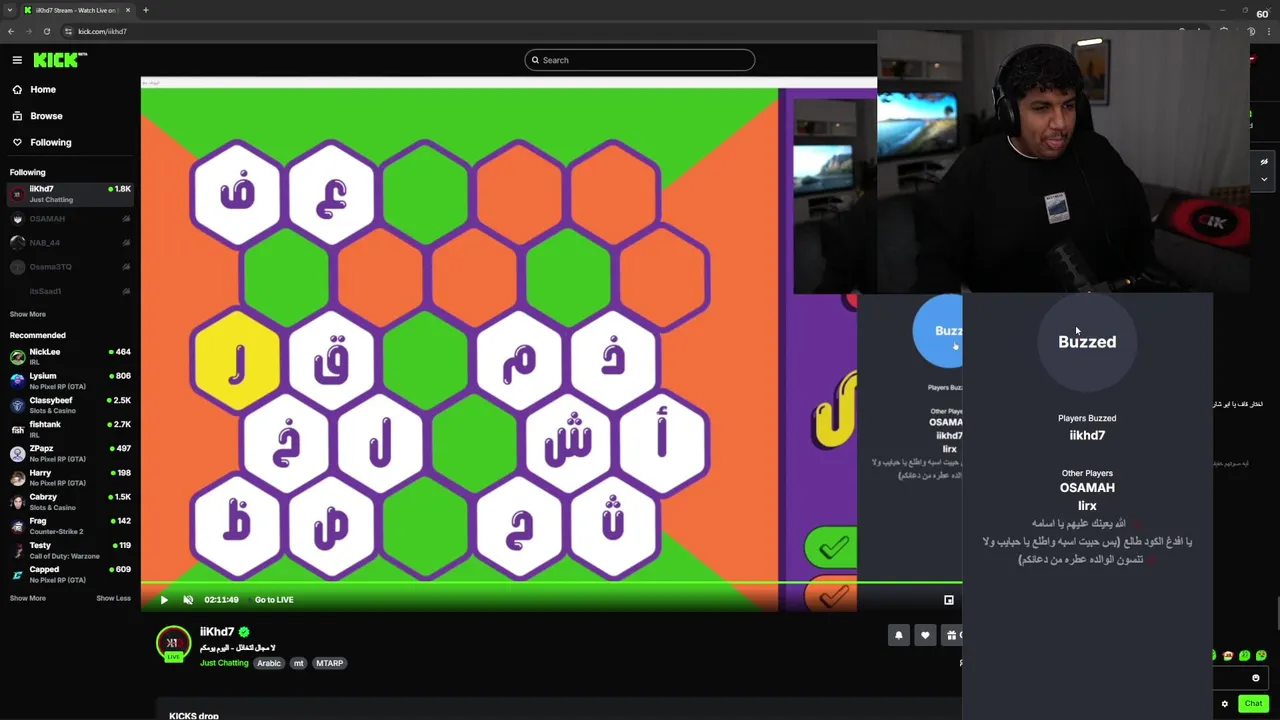Click the orange checkmark game button
The width and height of the screenshot is (1280, 720).
pos(831,595)
